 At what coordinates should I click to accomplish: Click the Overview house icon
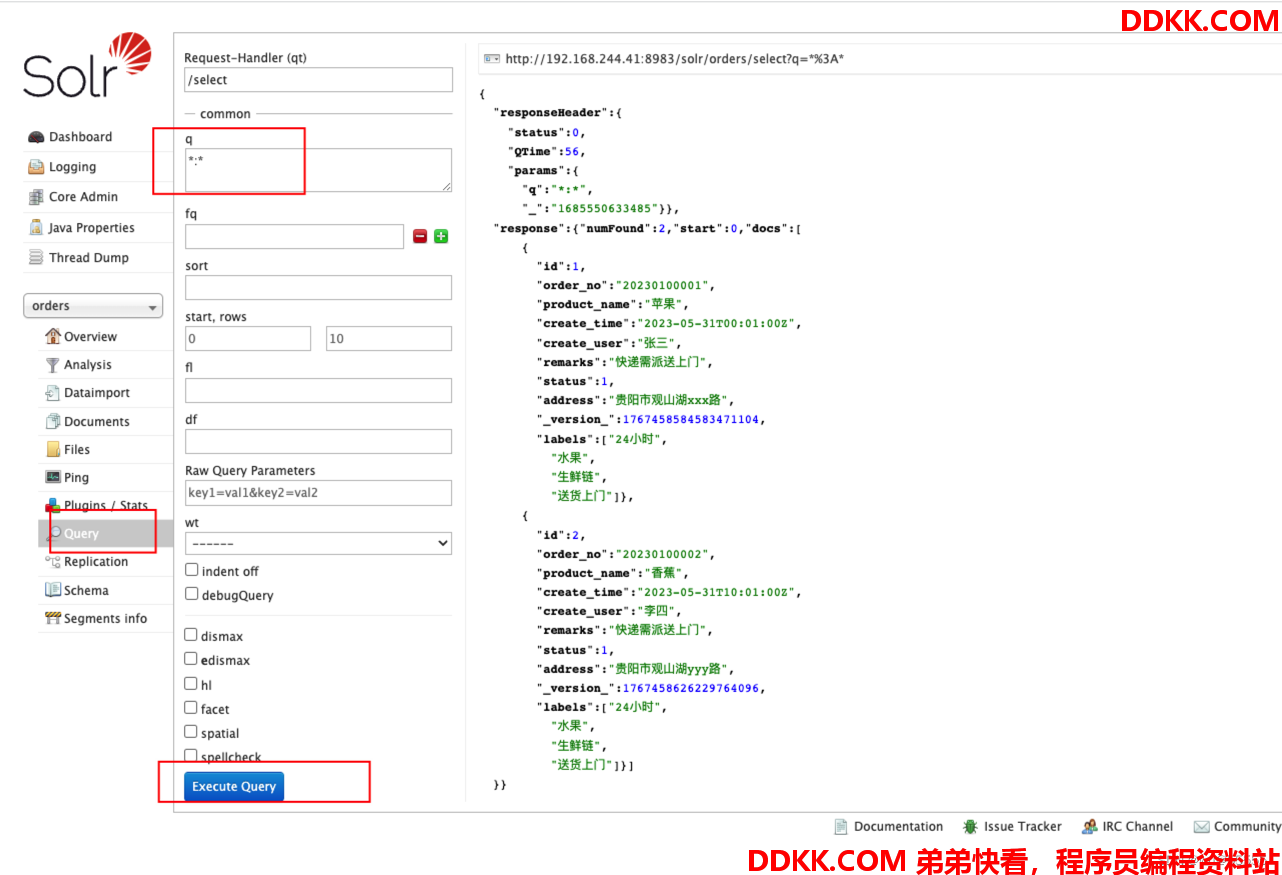coord(53,337)
